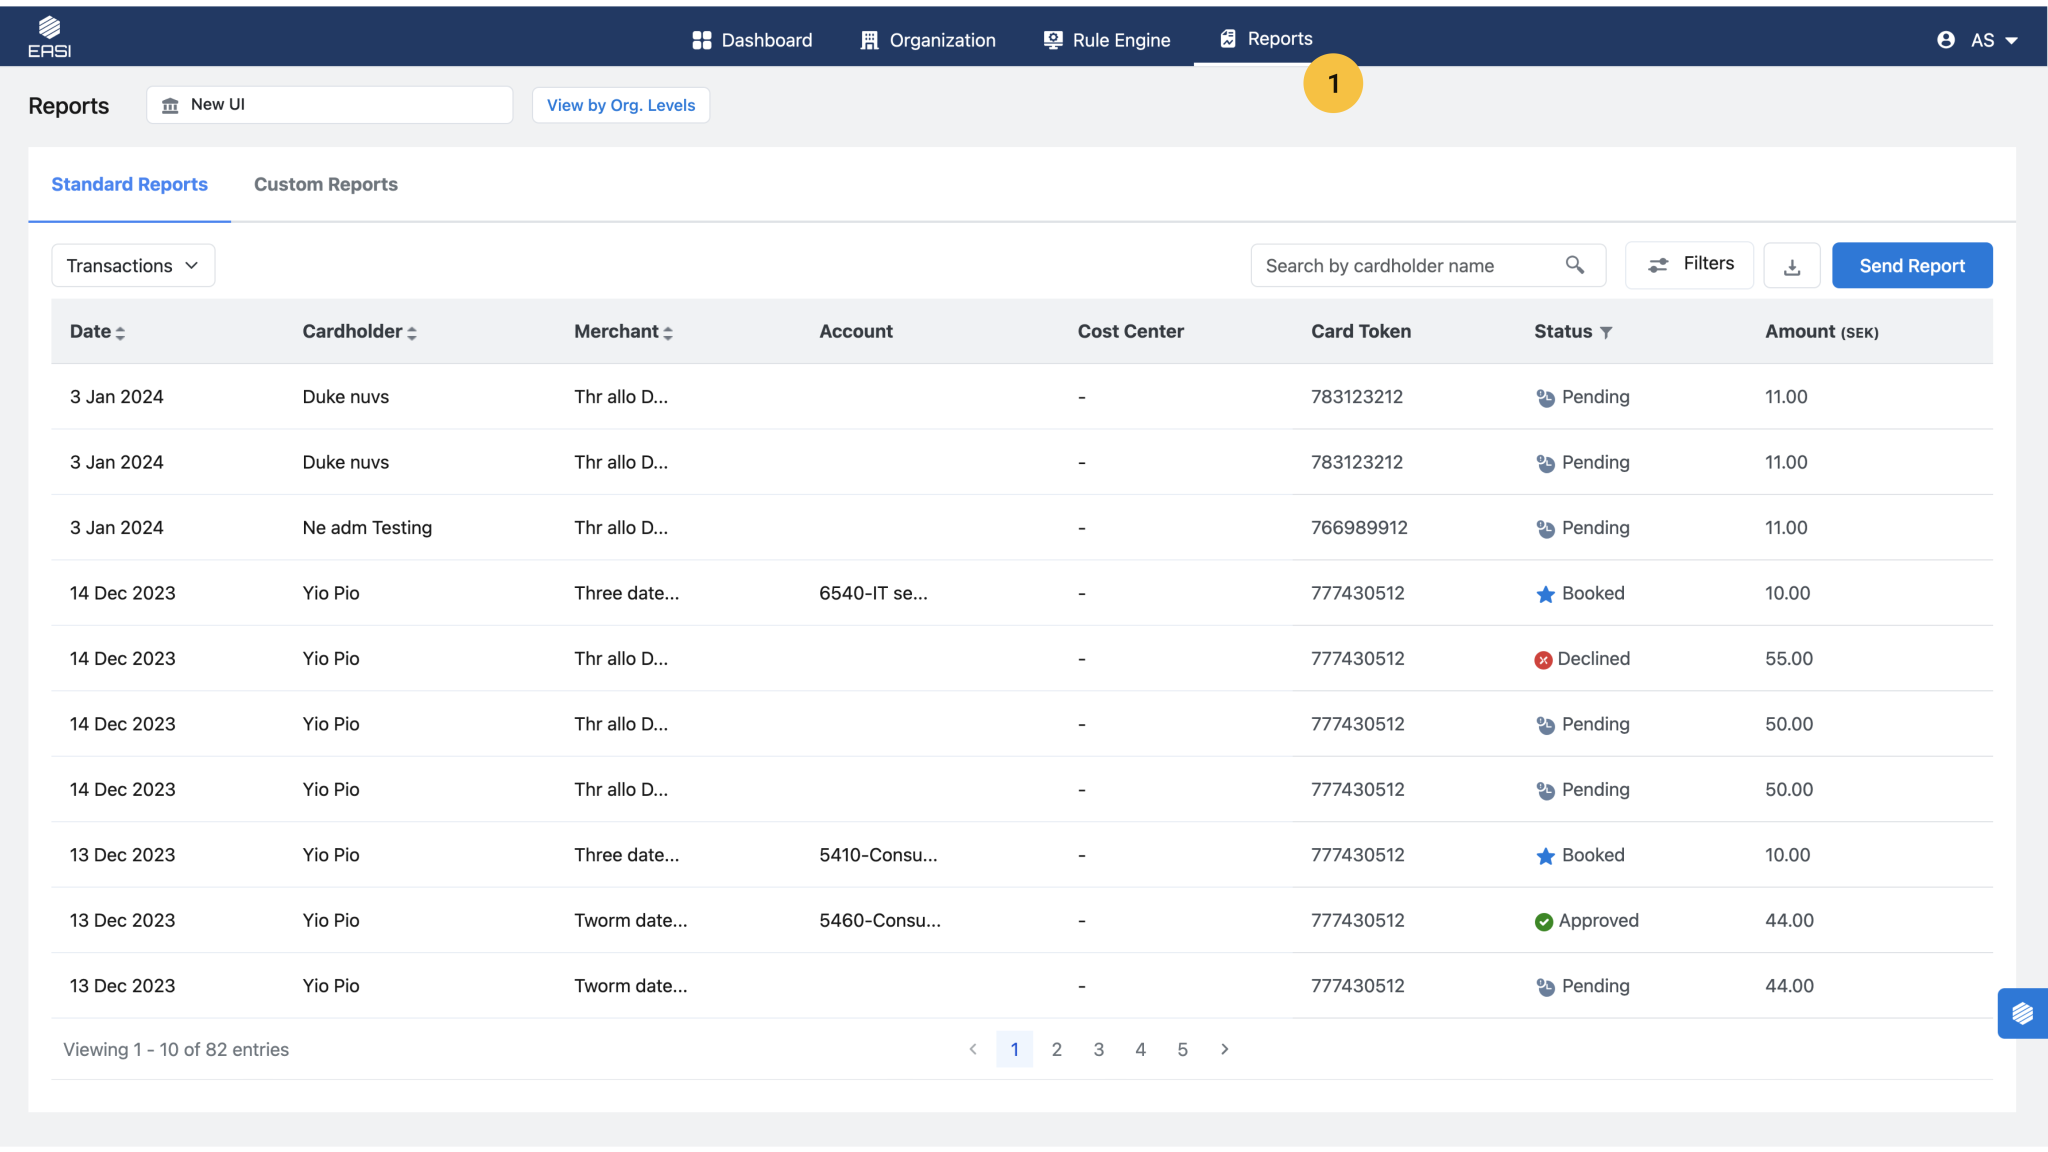Click the Status column filter icon

point(1606,333)
